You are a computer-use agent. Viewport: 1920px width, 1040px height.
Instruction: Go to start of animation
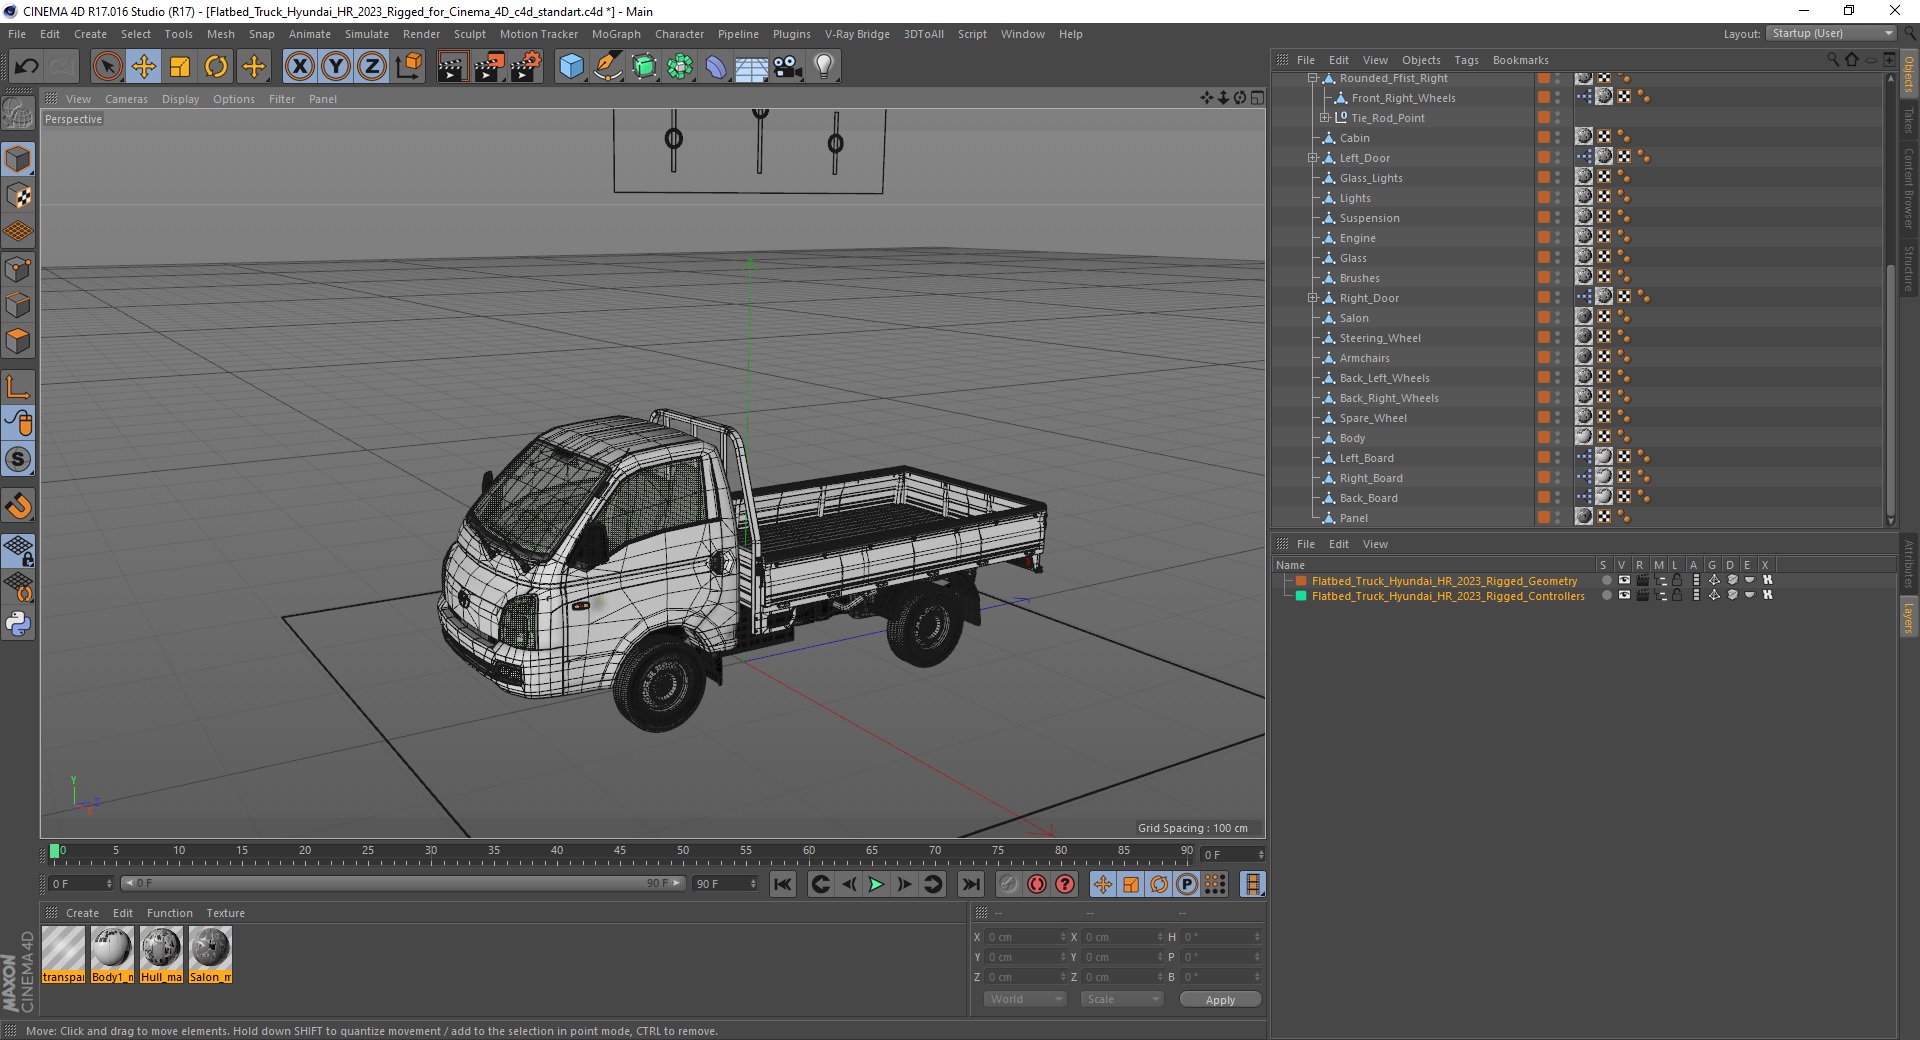pyautogui.click(x=783, y=884)
